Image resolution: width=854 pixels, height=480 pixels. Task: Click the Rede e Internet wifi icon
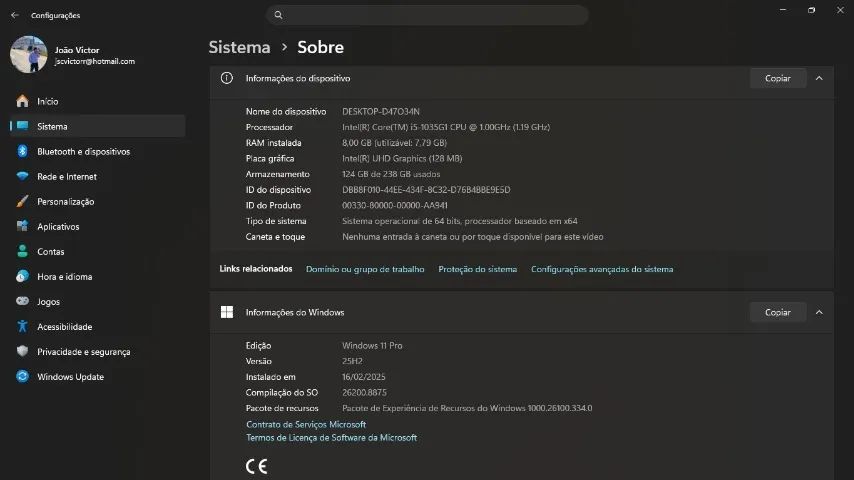pyautogui.click(x=22, y=176)
